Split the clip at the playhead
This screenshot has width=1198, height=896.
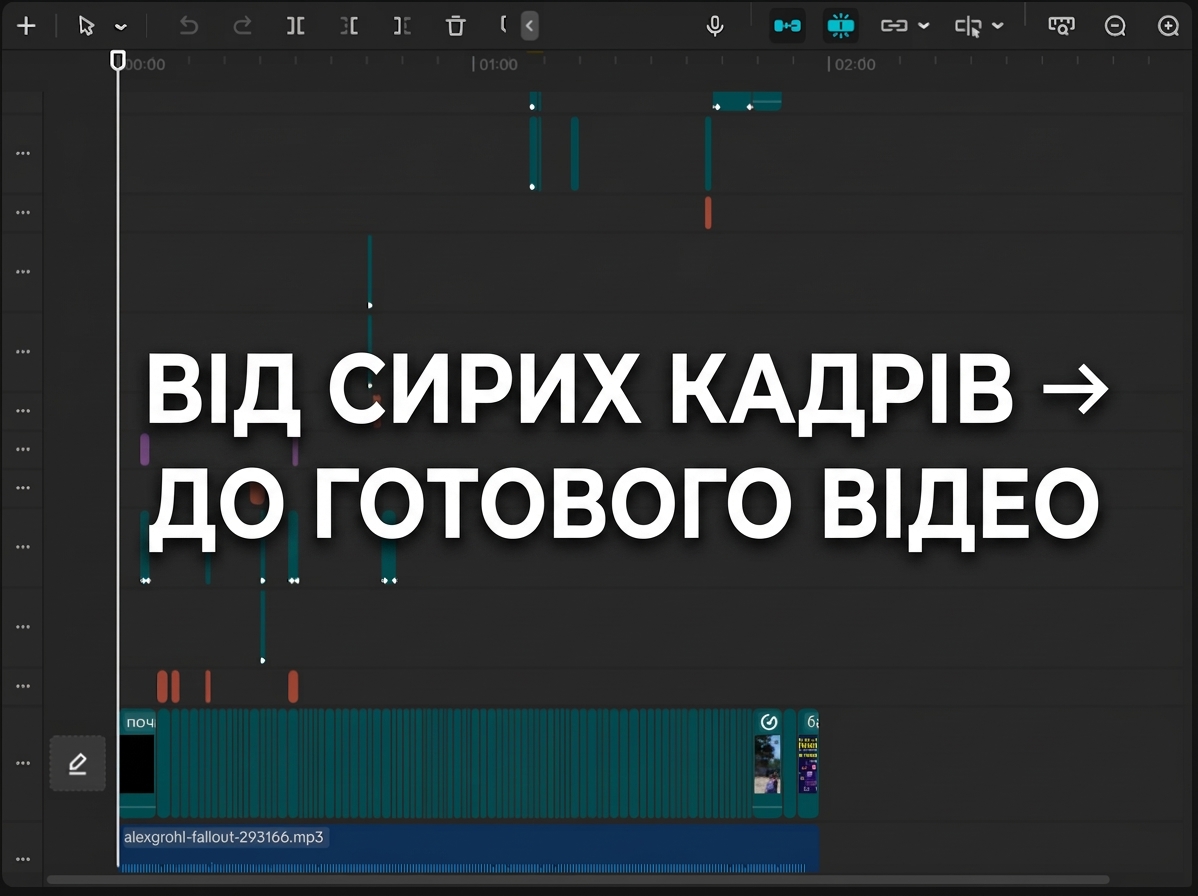tap(296, 26)
